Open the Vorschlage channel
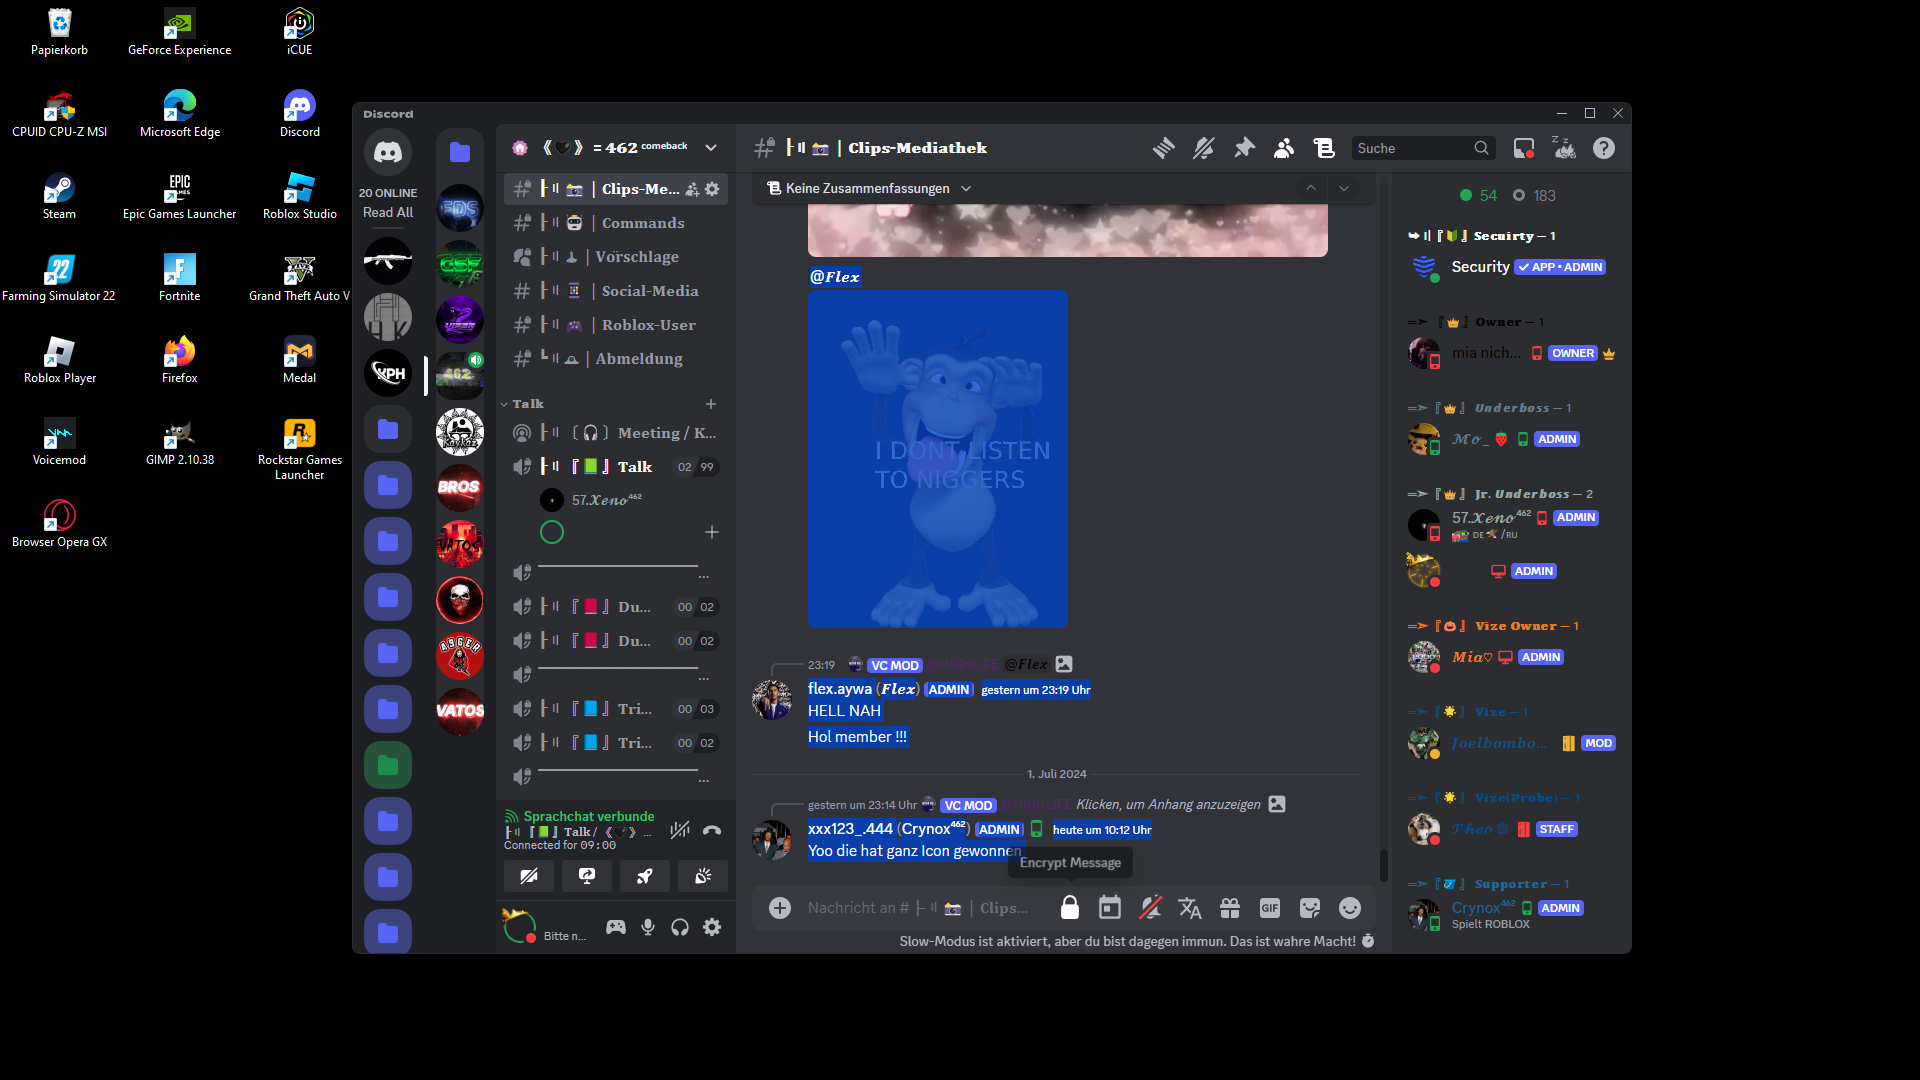Screen dimensions: 1920x1080 (x=615, y=257)
